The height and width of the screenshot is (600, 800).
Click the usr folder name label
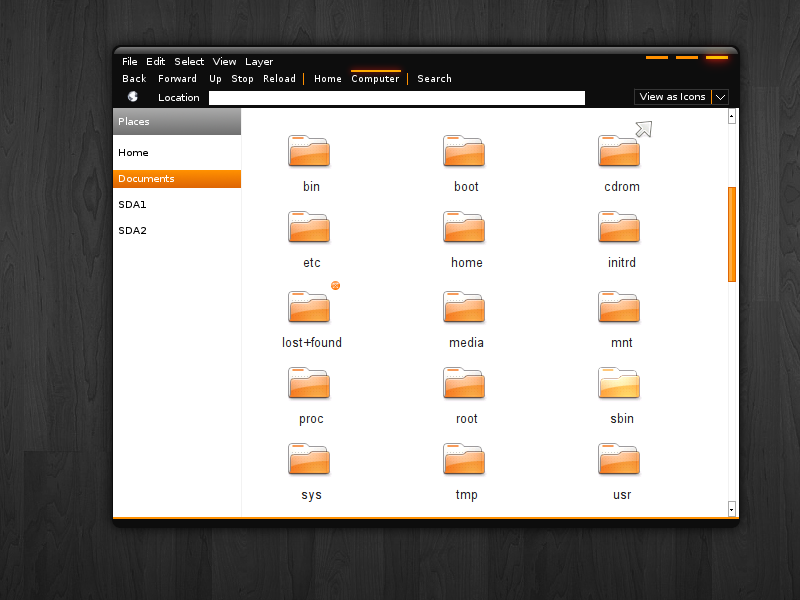622,495
